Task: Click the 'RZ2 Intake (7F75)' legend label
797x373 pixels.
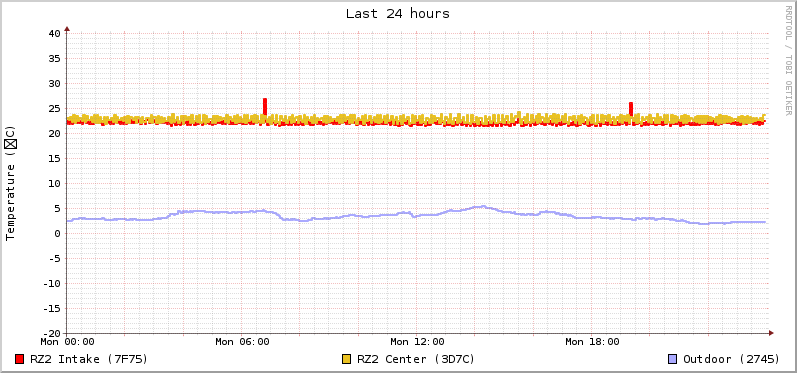Action: pos(89,359)
